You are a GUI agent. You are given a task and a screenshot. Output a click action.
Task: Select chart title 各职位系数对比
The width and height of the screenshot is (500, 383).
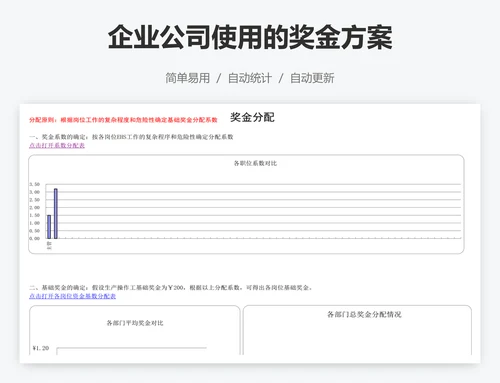pyautogui.click(x=255, y=163)
